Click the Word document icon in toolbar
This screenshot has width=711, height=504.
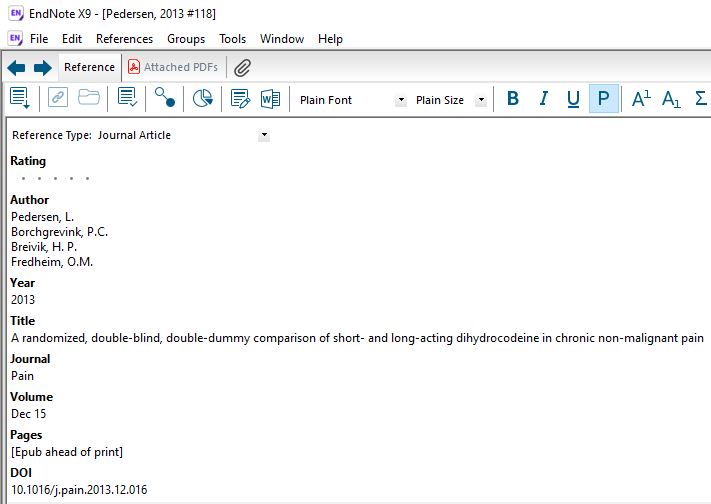pyautogui.click(x=270, y=99)
